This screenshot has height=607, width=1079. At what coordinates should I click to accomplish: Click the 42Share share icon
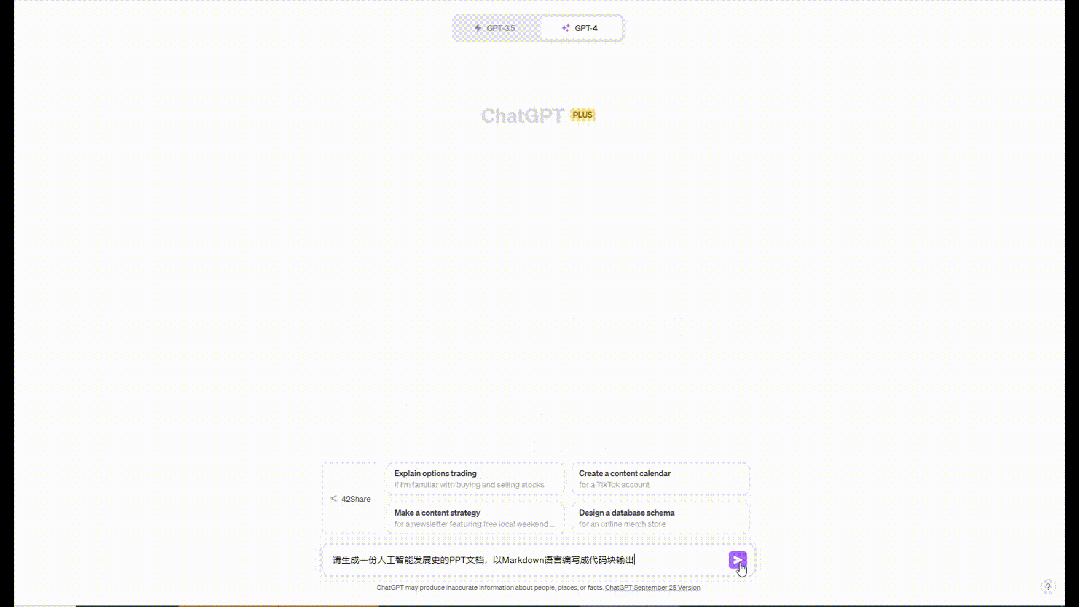[x=334, y=499]
